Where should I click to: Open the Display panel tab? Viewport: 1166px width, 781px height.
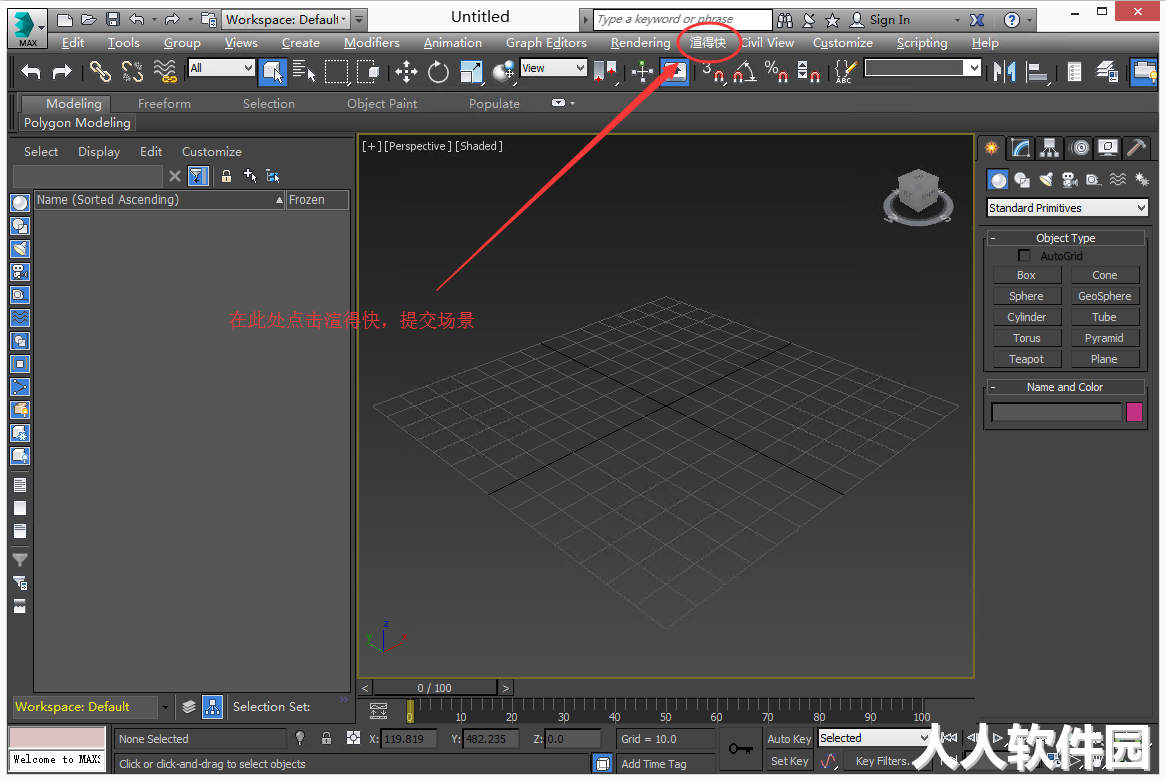click(x=1108, y=148)
